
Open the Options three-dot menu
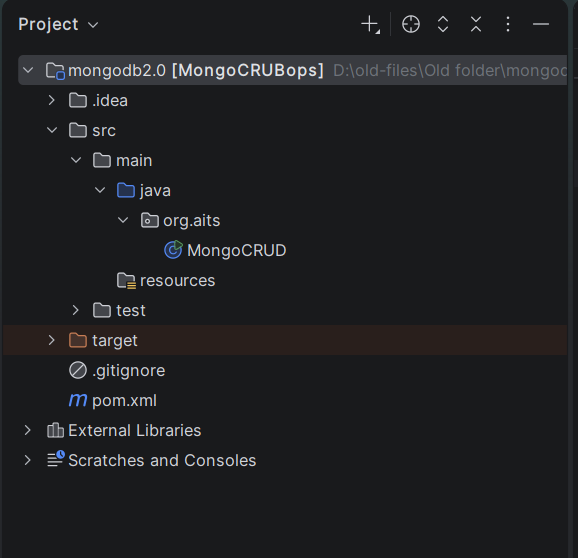pos(508,25)
